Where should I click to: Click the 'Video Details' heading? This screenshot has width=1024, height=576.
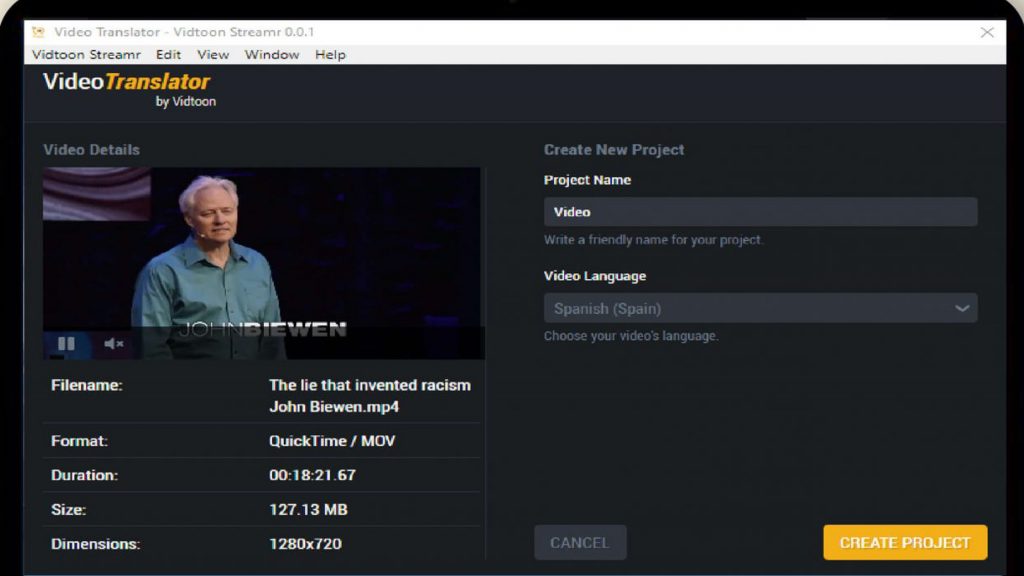pyautogui.click(x=91, y=150)
